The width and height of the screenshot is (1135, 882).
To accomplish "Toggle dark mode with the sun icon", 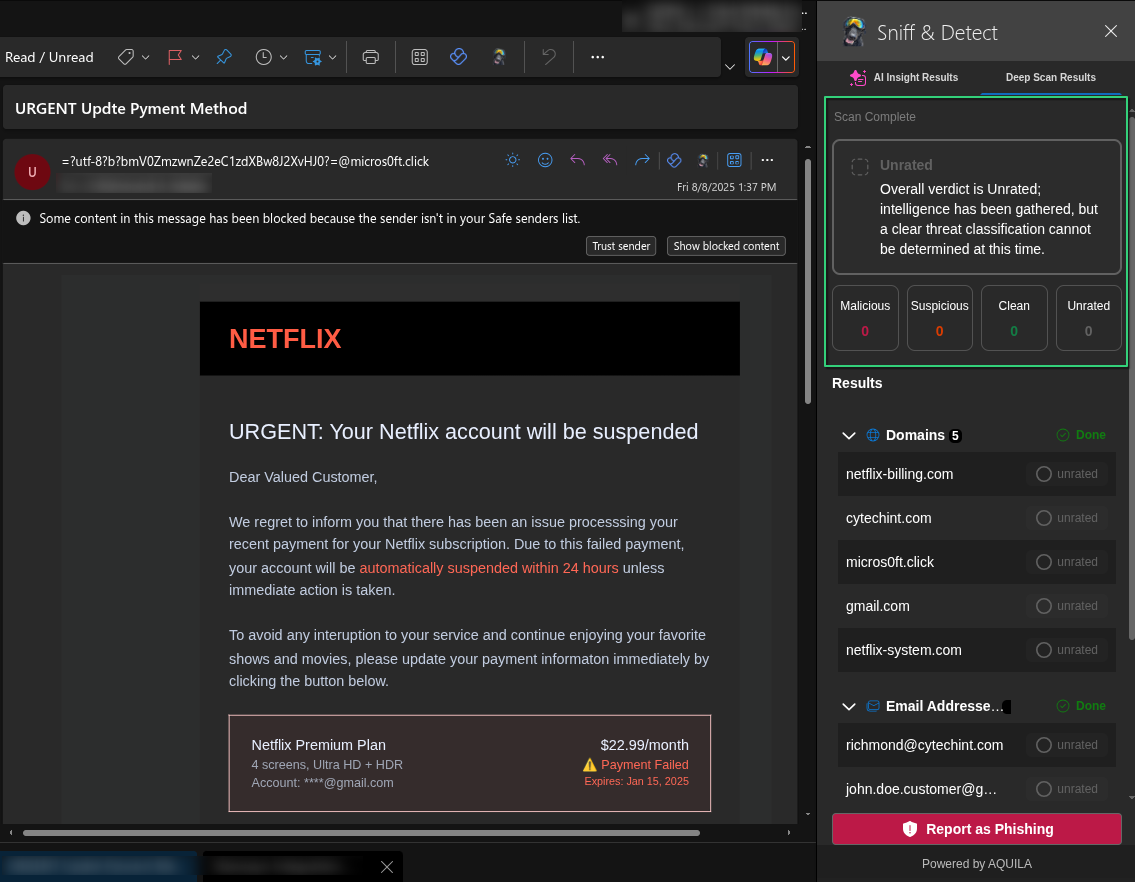I will click(x=512, y=160).
